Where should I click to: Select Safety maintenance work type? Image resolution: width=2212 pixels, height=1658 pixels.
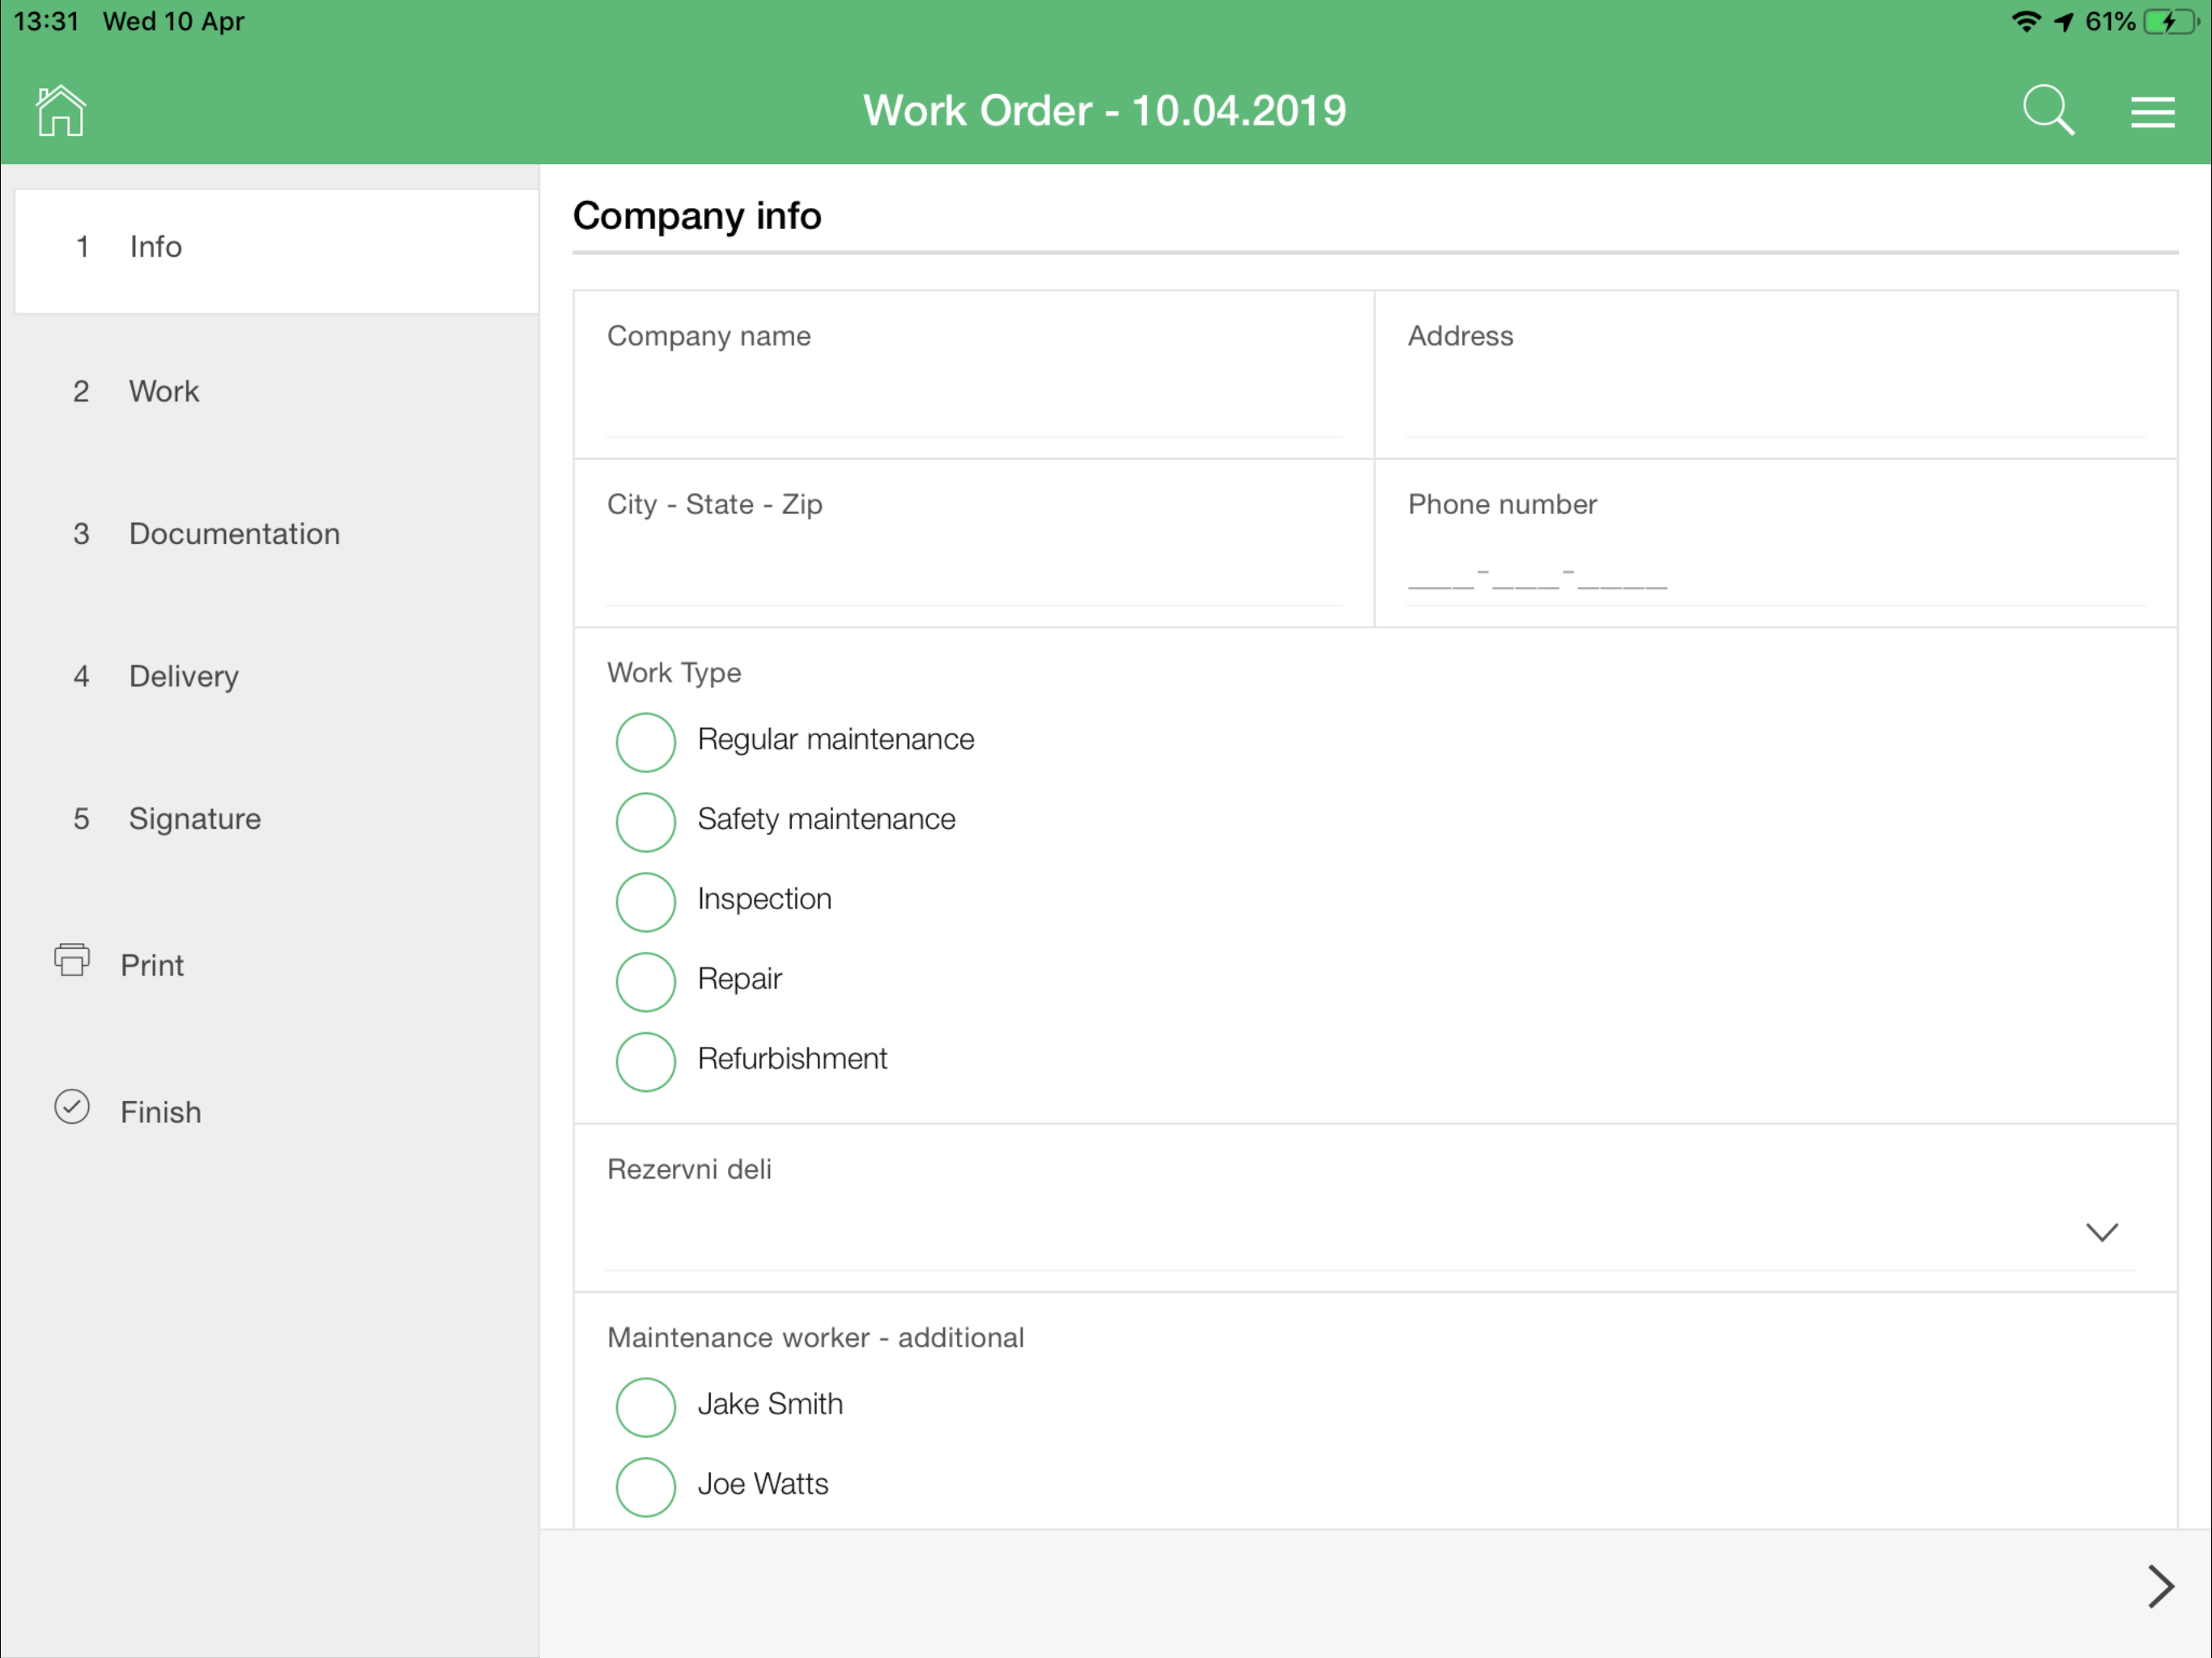coord(645,822)
